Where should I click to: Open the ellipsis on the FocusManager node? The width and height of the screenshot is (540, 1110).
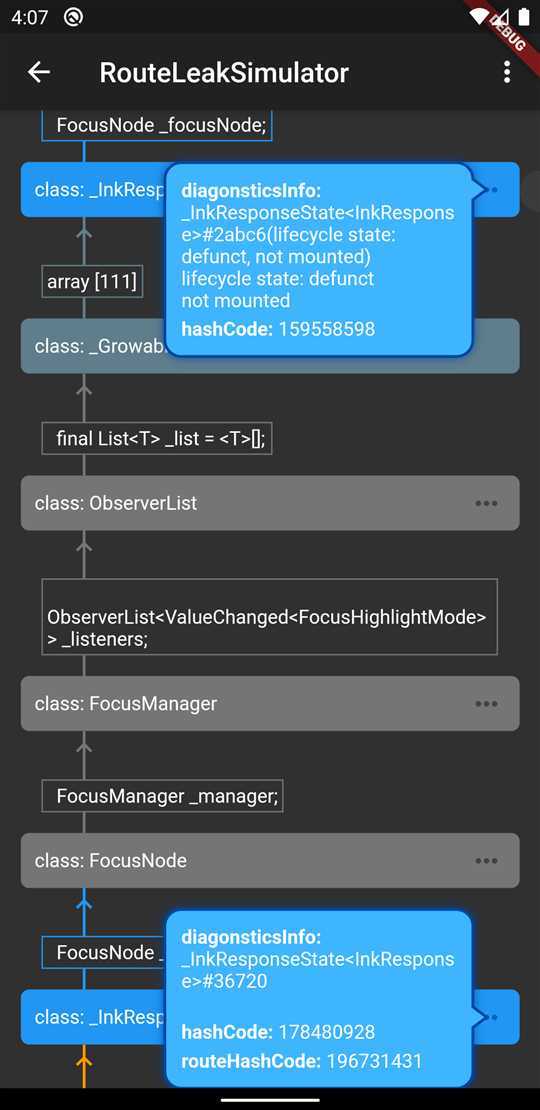pyautogui.click(x=486, y=704)
